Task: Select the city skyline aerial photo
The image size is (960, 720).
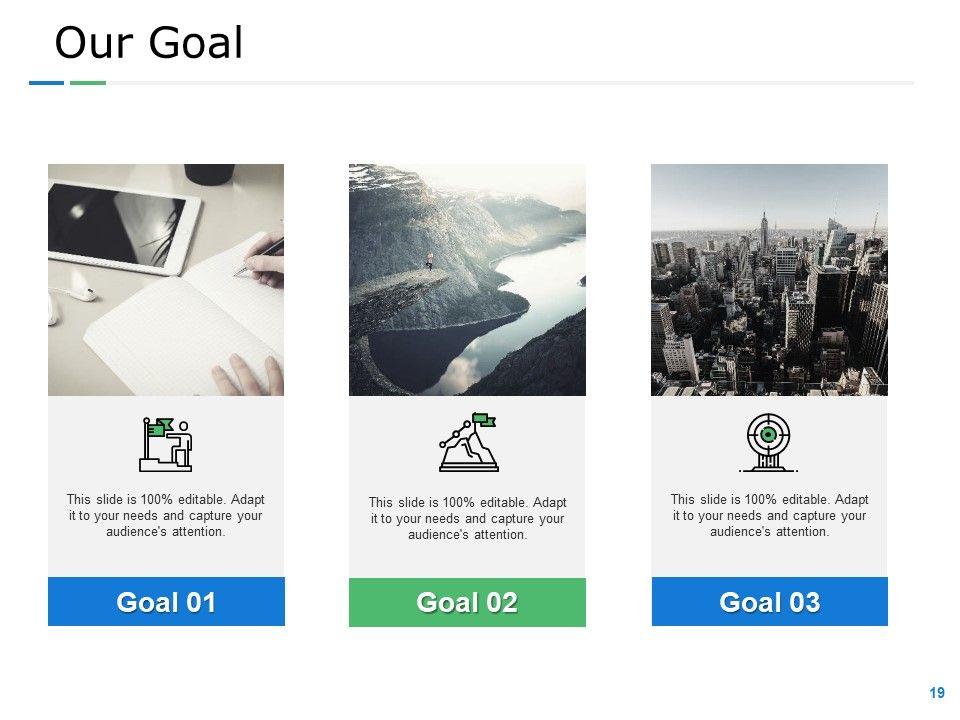Action: coord(769,280)
